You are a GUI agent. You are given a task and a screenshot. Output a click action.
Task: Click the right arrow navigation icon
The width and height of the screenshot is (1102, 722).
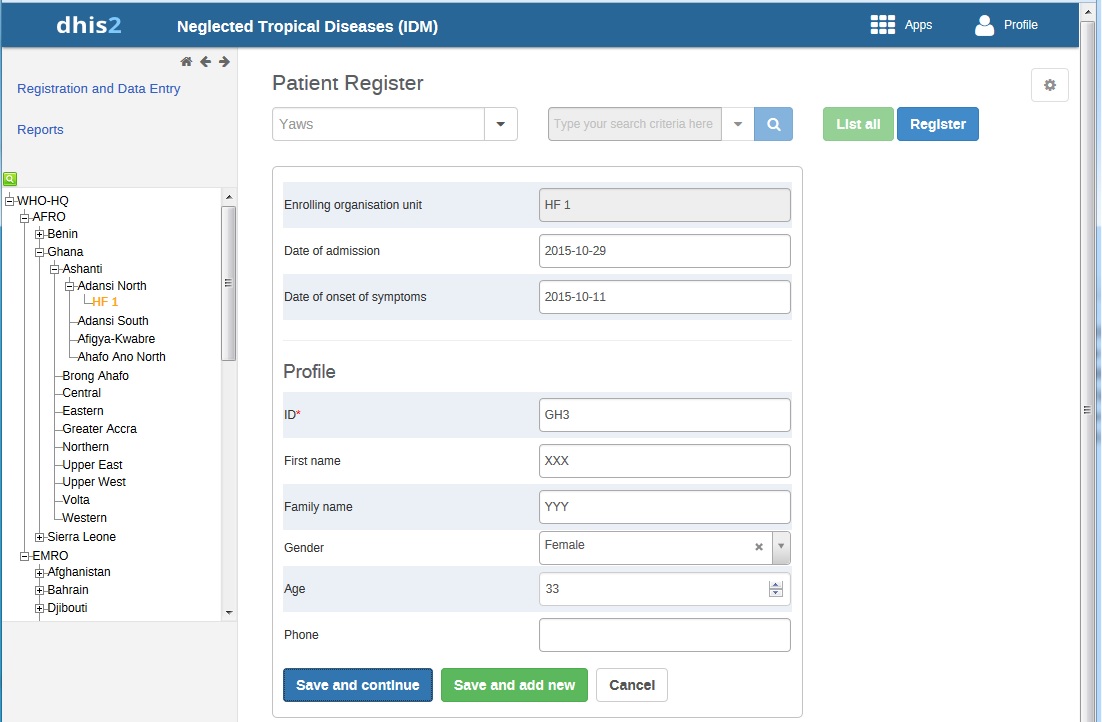click(x=224, y=62)
